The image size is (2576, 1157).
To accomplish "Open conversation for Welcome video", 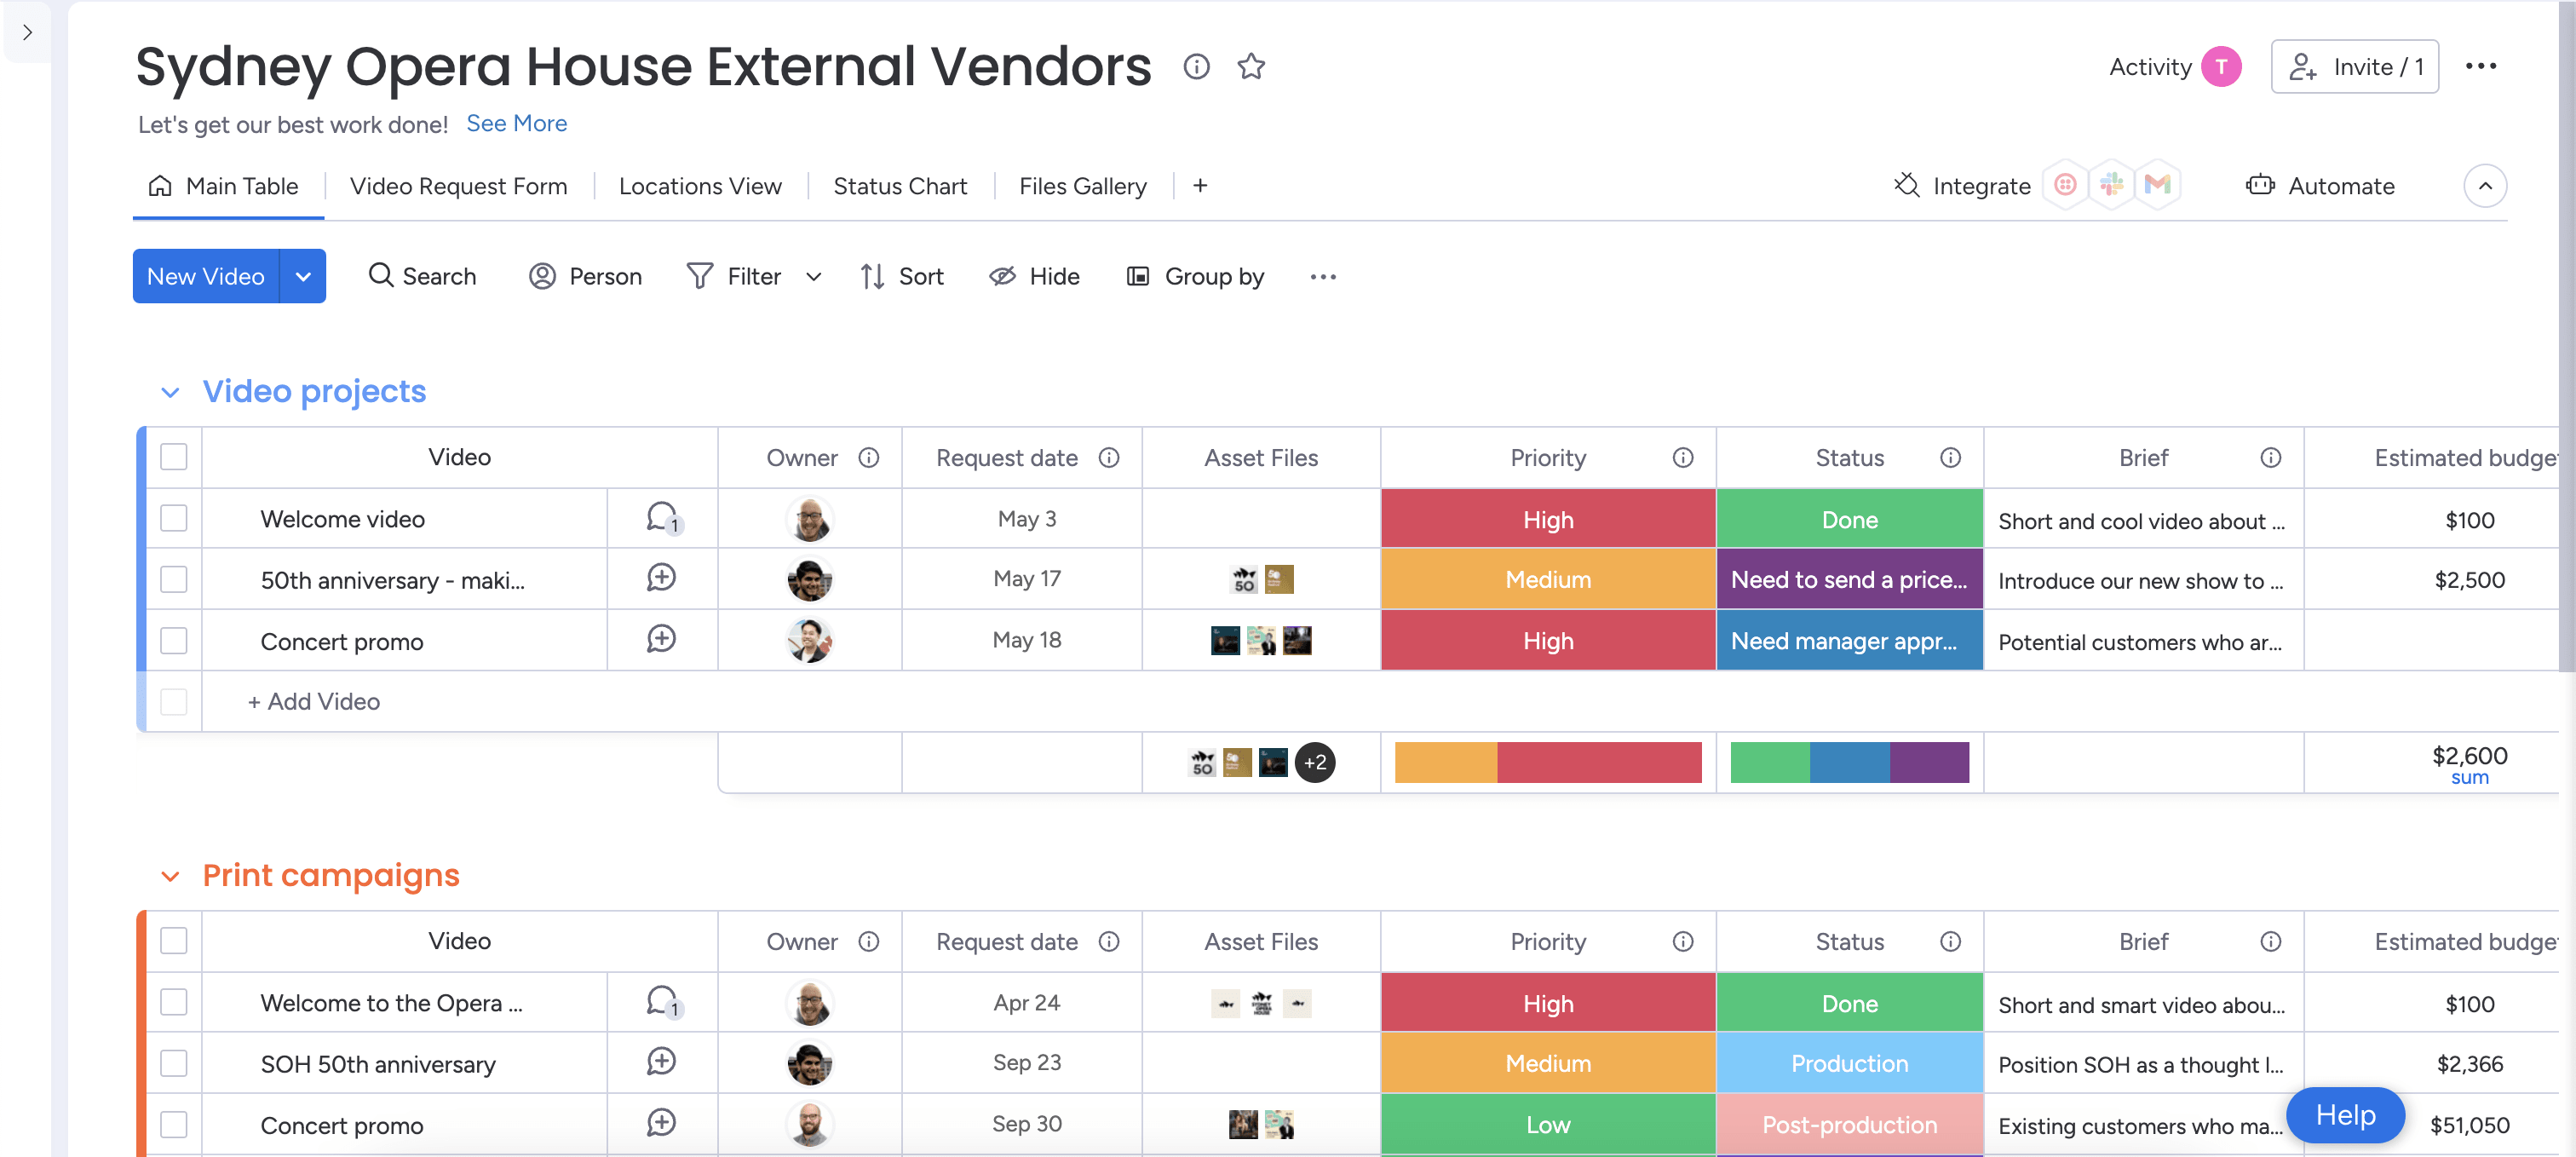I will 662,518.
